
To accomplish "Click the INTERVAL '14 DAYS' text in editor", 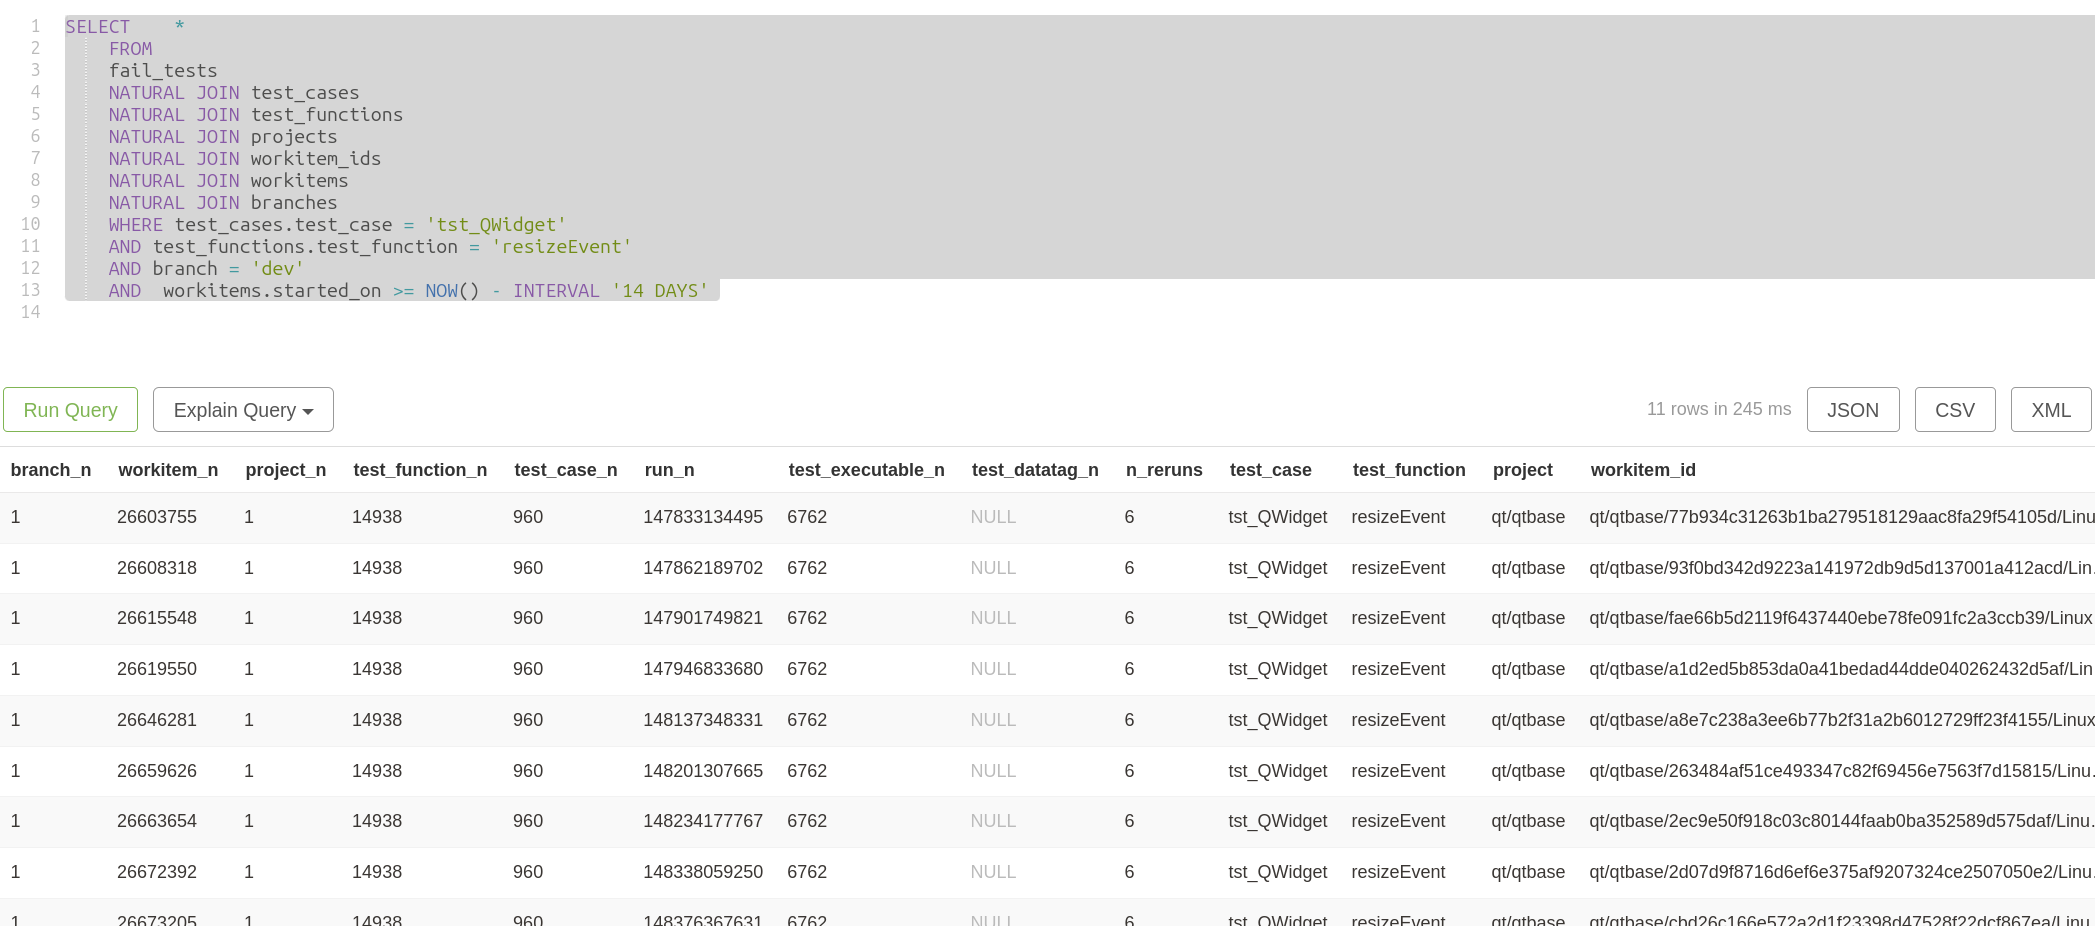I will pos(610,291).
